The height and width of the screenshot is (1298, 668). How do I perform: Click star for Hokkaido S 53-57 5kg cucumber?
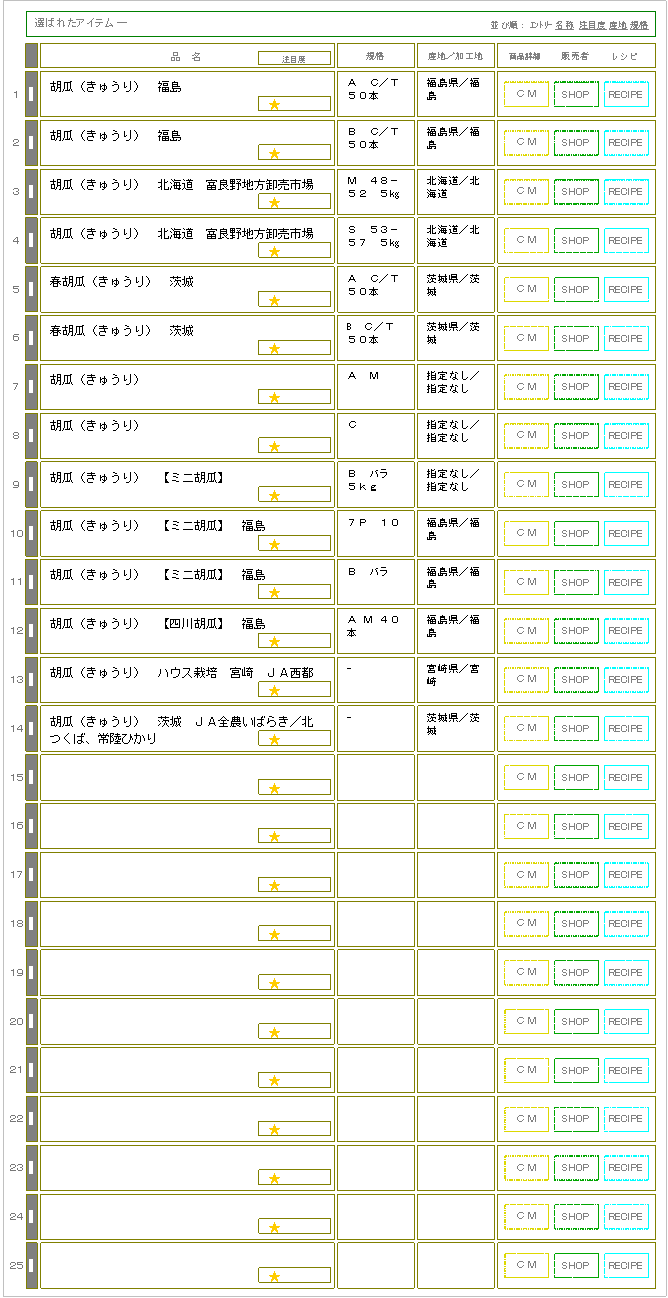(x=275, y=251)
